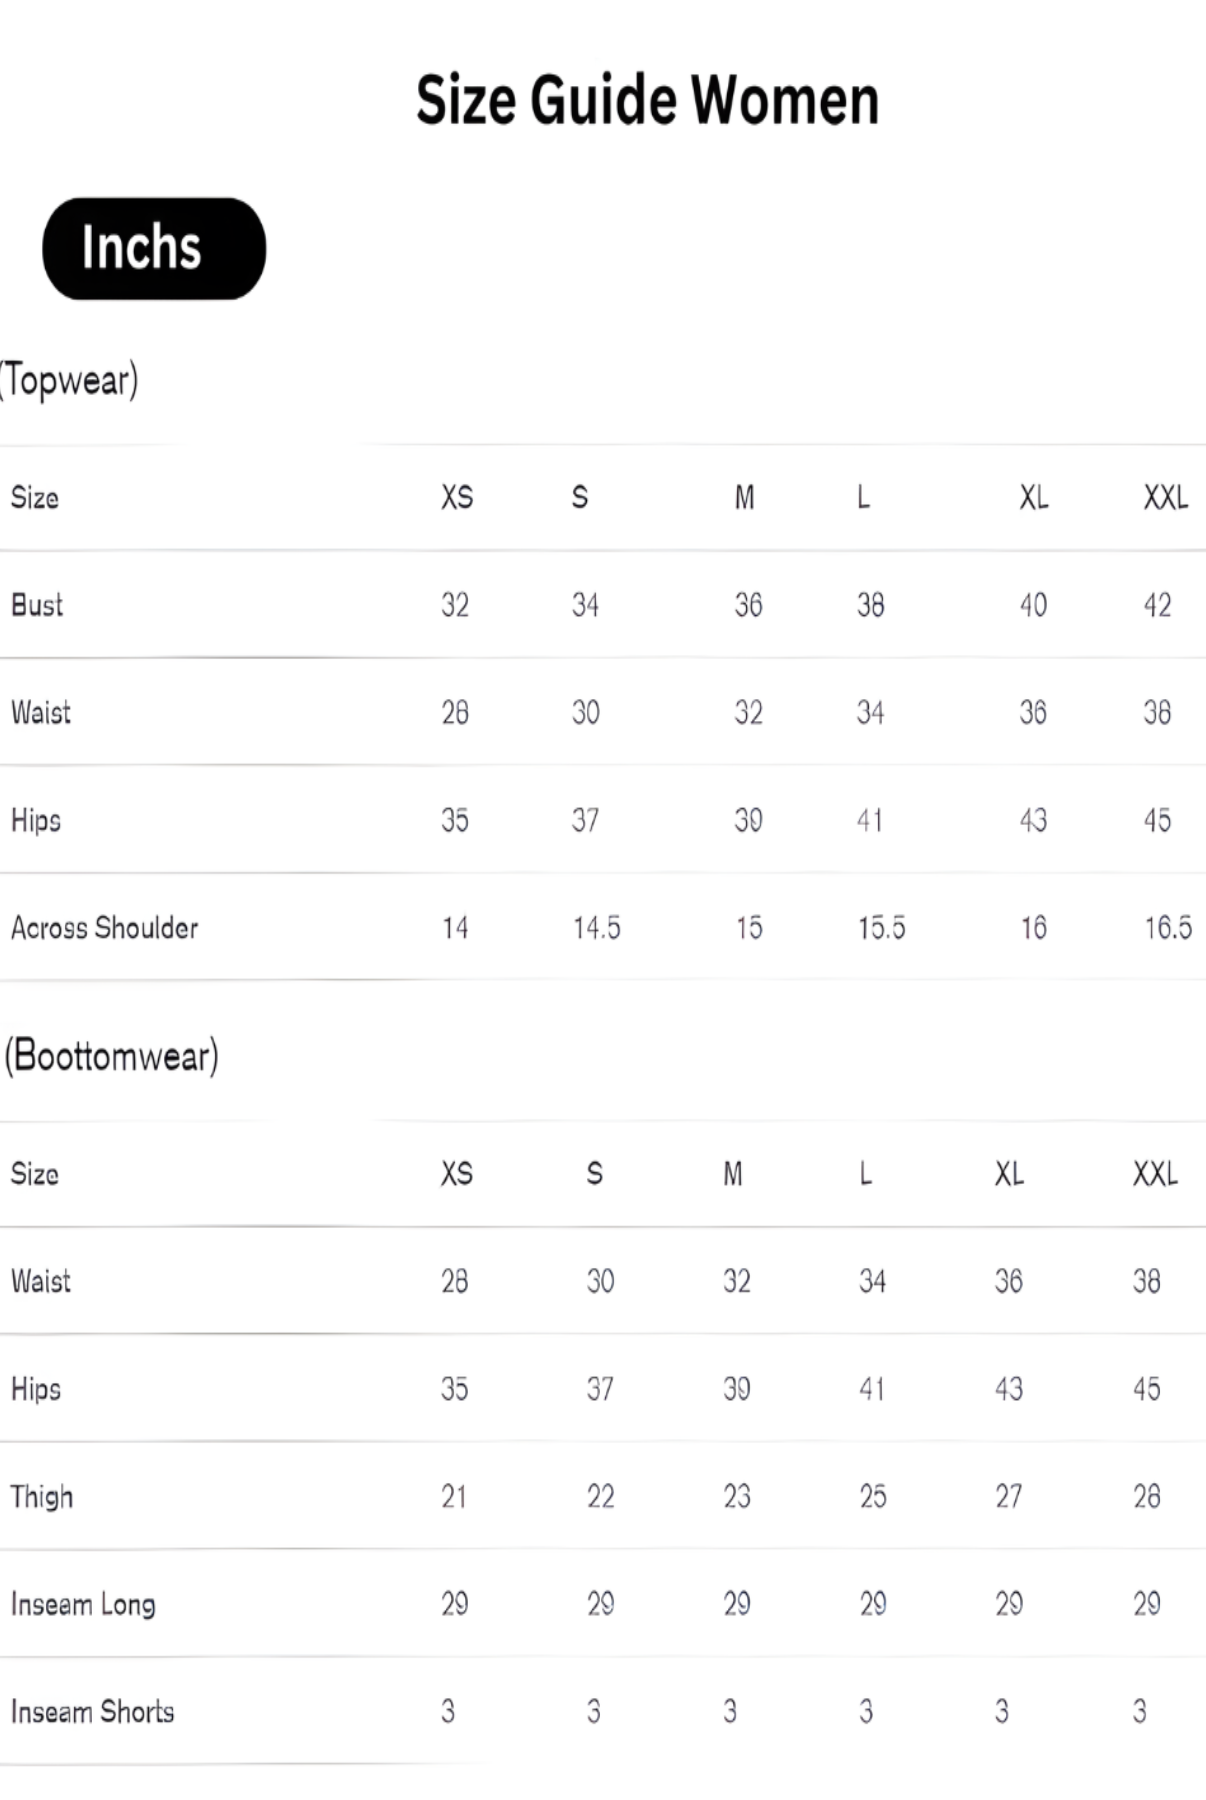Select the XS column header in Boottomwear table
The image size is (1206, 1800).
point(457,1173)
